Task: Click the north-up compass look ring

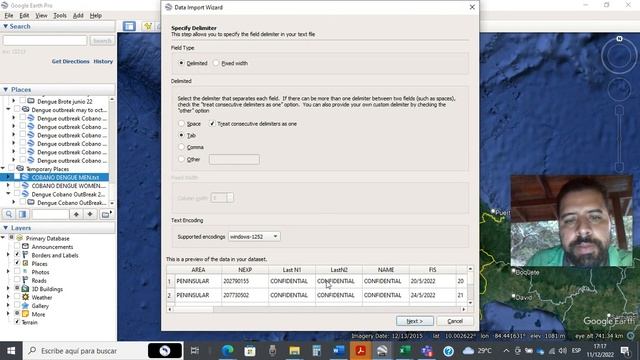Action: pyautogui.click(x=619, y=55)
